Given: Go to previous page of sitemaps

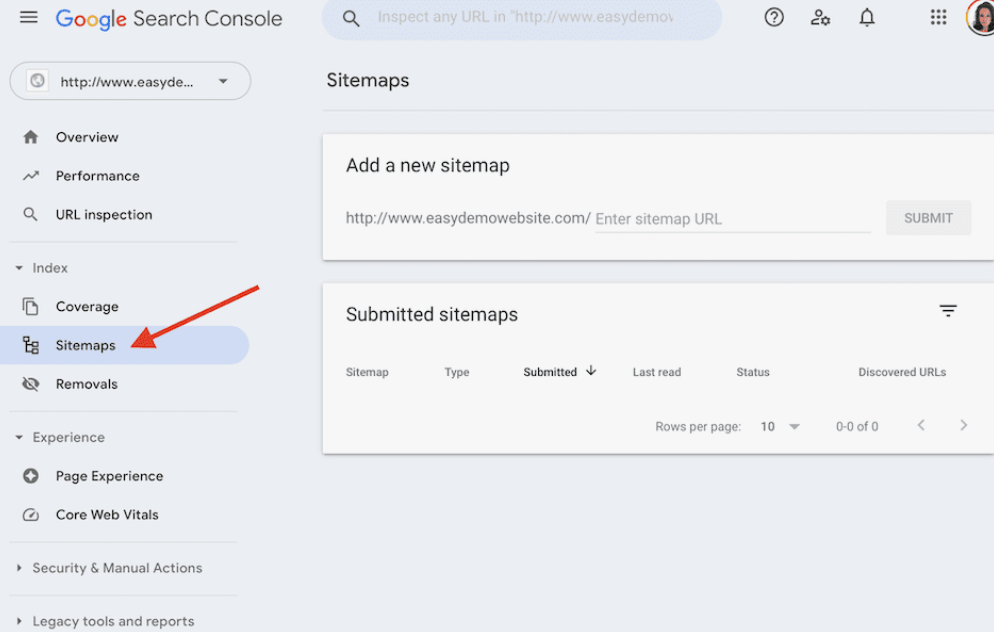Looking at the screenshot, I should click(x=921, y=426).
